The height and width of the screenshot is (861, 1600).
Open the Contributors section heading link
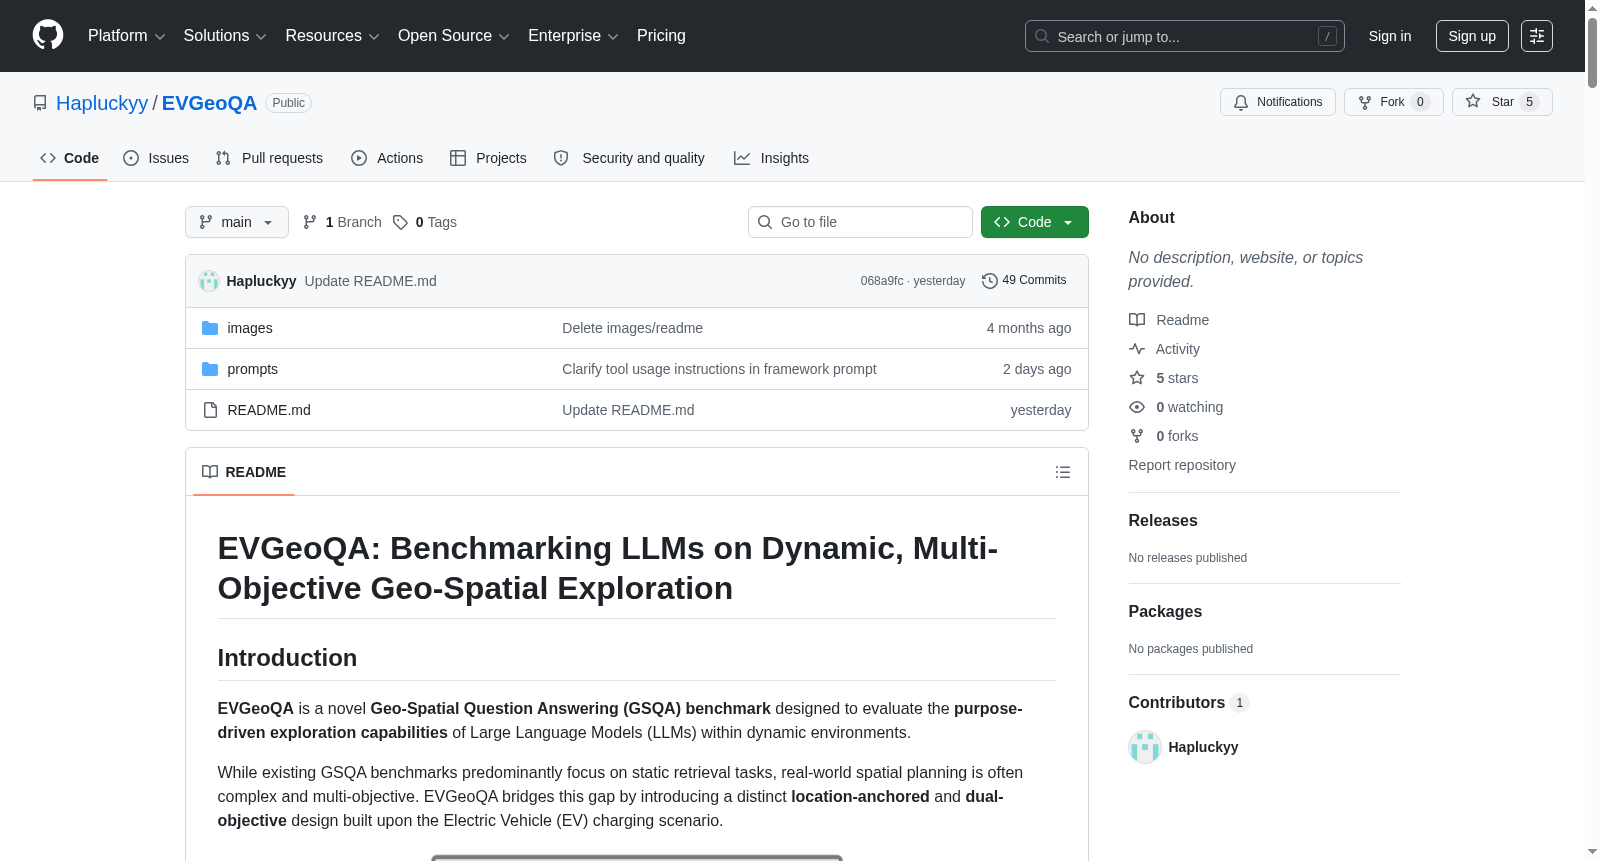point(1189,703)
